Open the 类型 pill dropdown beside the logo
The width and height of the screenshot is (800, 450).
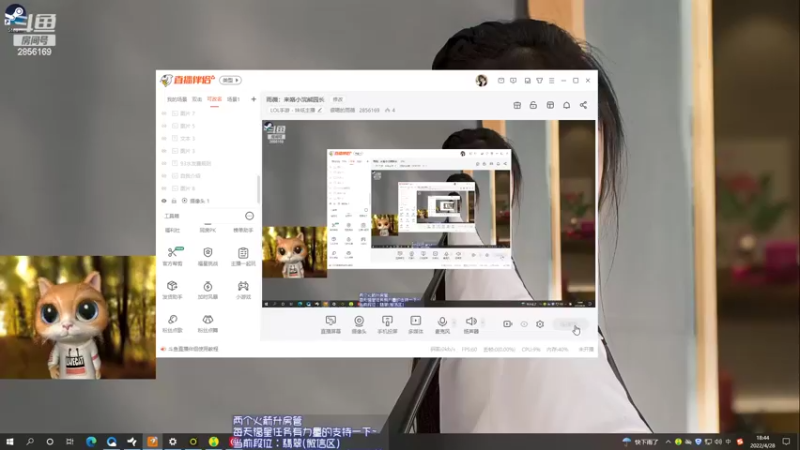[231, 80]
